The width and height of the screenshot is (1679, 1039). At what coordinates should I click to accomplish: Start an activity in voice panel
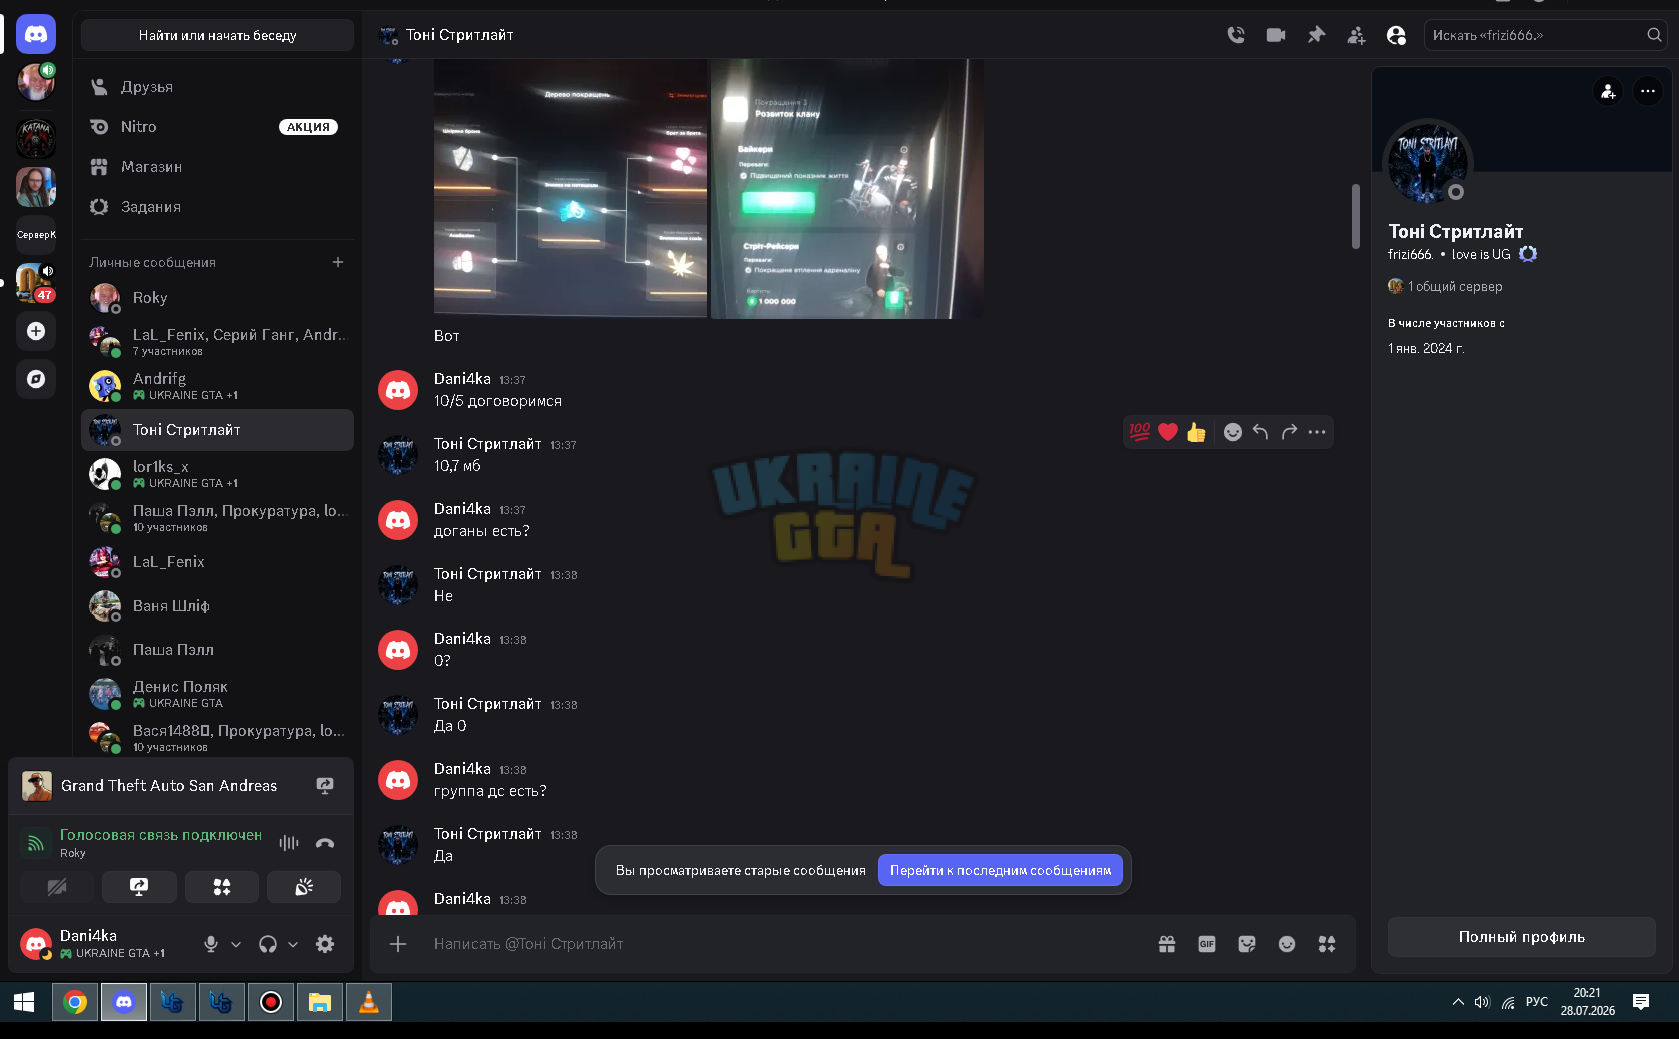[222, 887]
